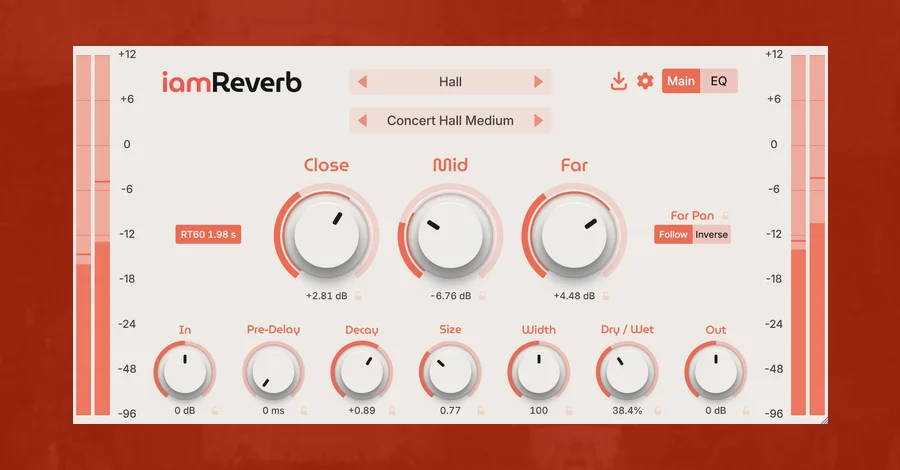Viewport: 900px width, 470px height.
Task: Switch to the EQ tab
Action: (x=719, y=81)
